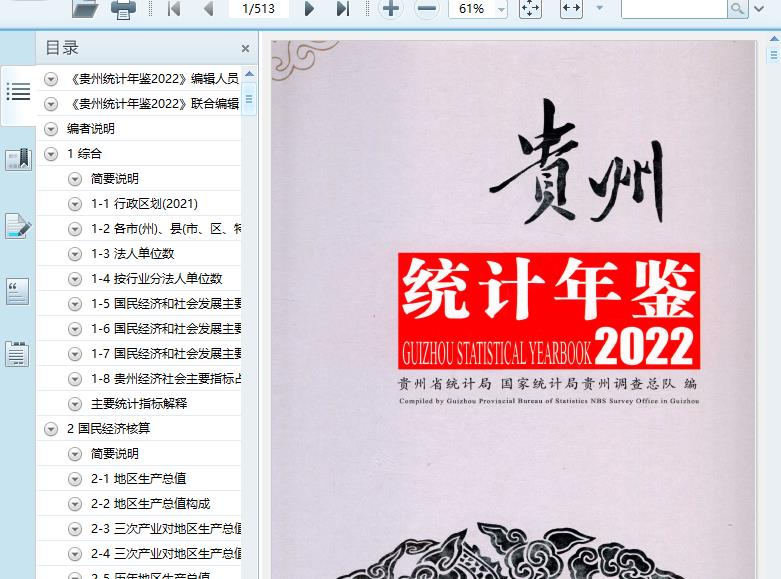Viewport: 781px width, 579px height.
Task: Toggle arrow beside 1-1 行政区划(2021)
Action: [x=75, y=204]
